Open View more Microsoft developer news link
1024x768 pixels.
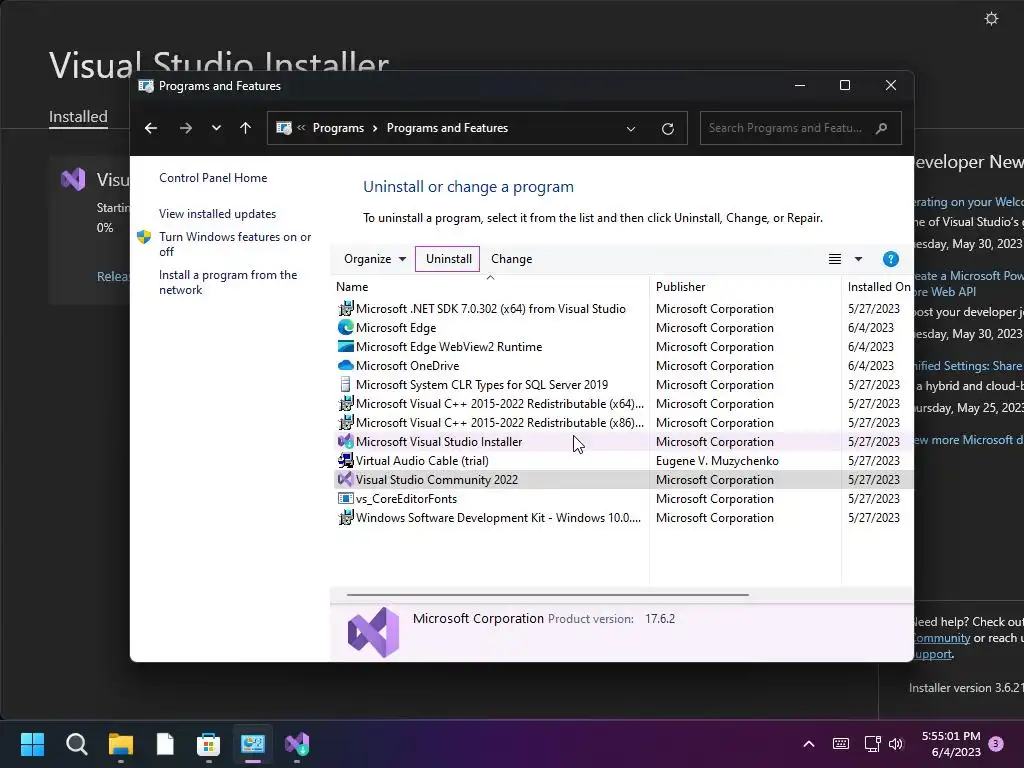click(x=968, y=440)
